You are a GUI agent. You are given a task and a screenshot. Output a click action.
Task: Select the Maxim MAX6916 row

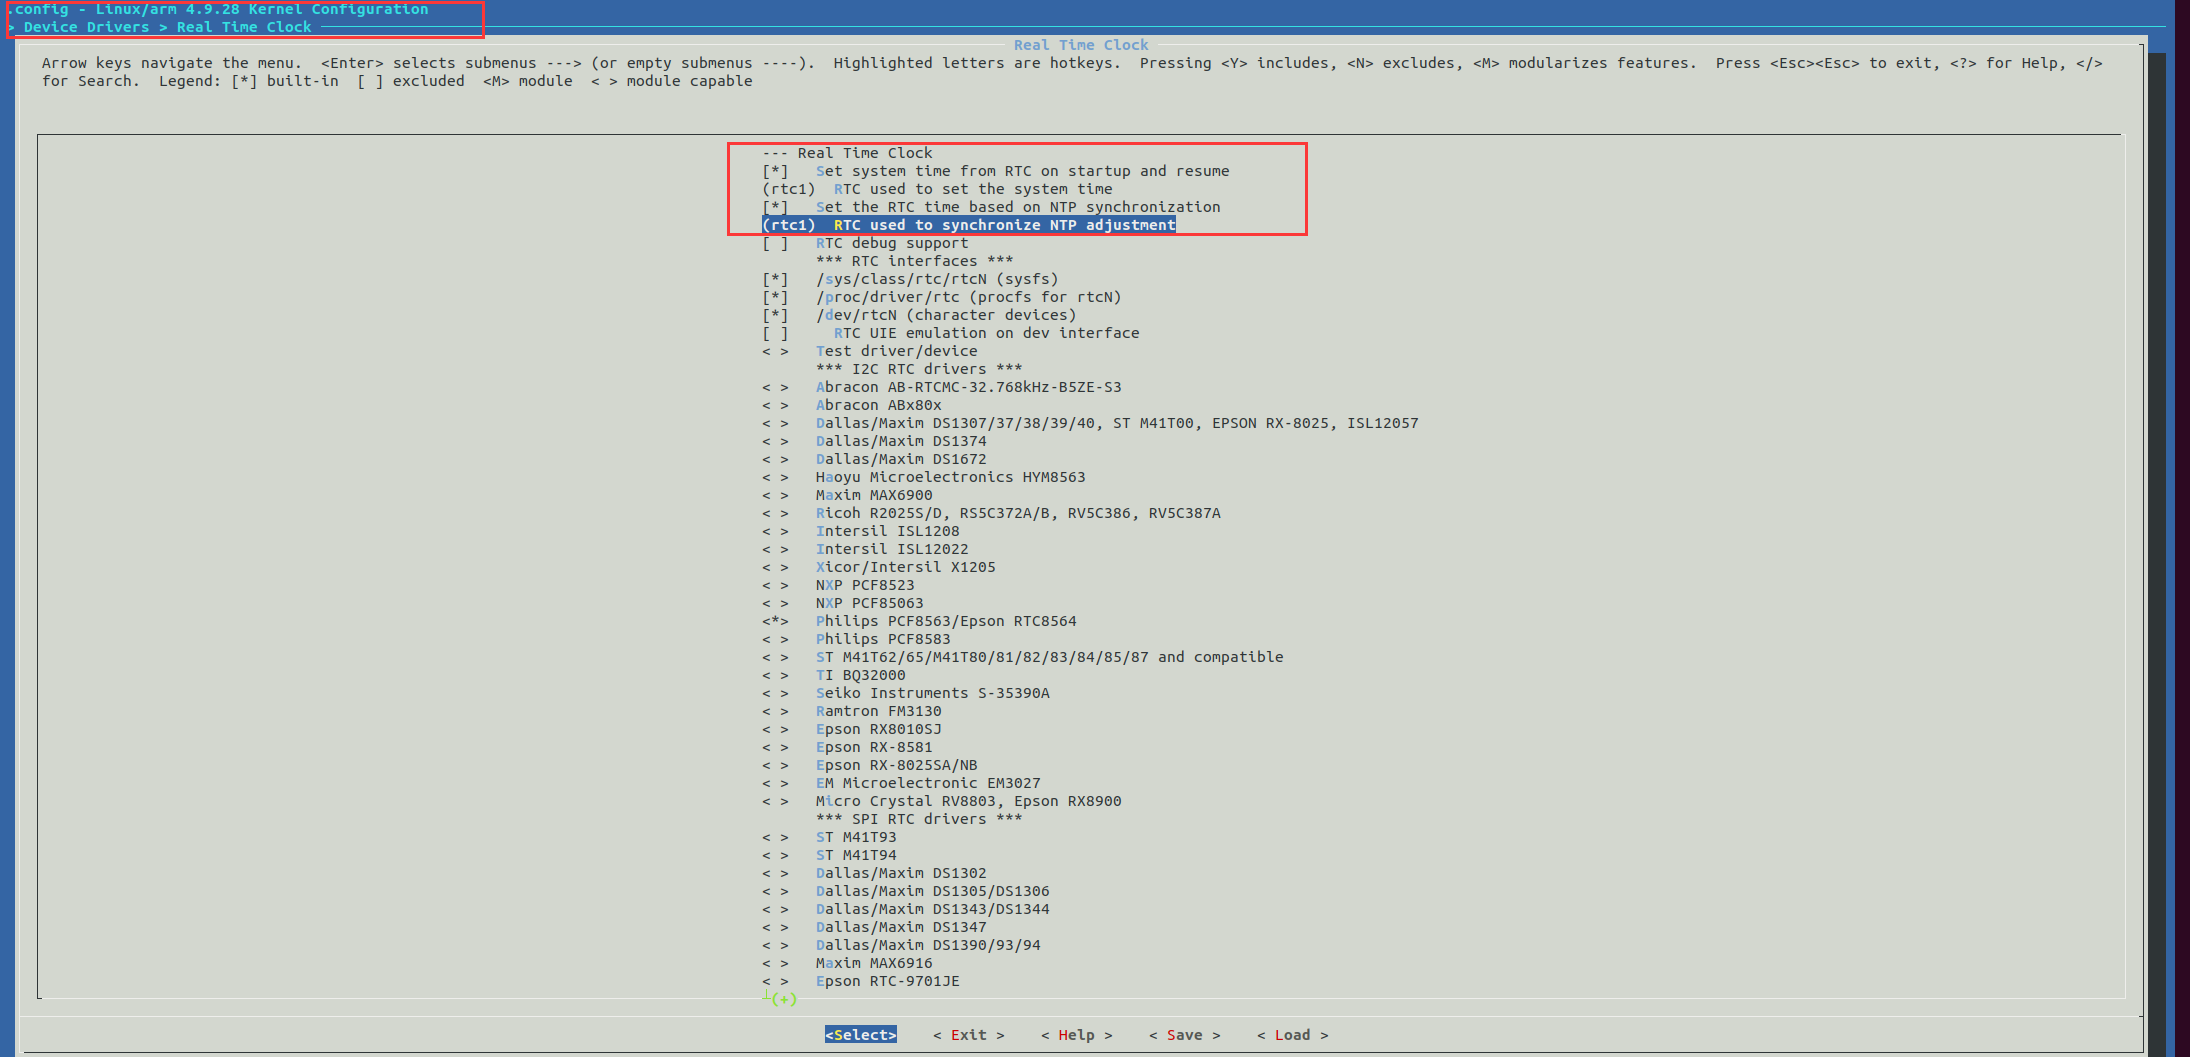point(847,963)
